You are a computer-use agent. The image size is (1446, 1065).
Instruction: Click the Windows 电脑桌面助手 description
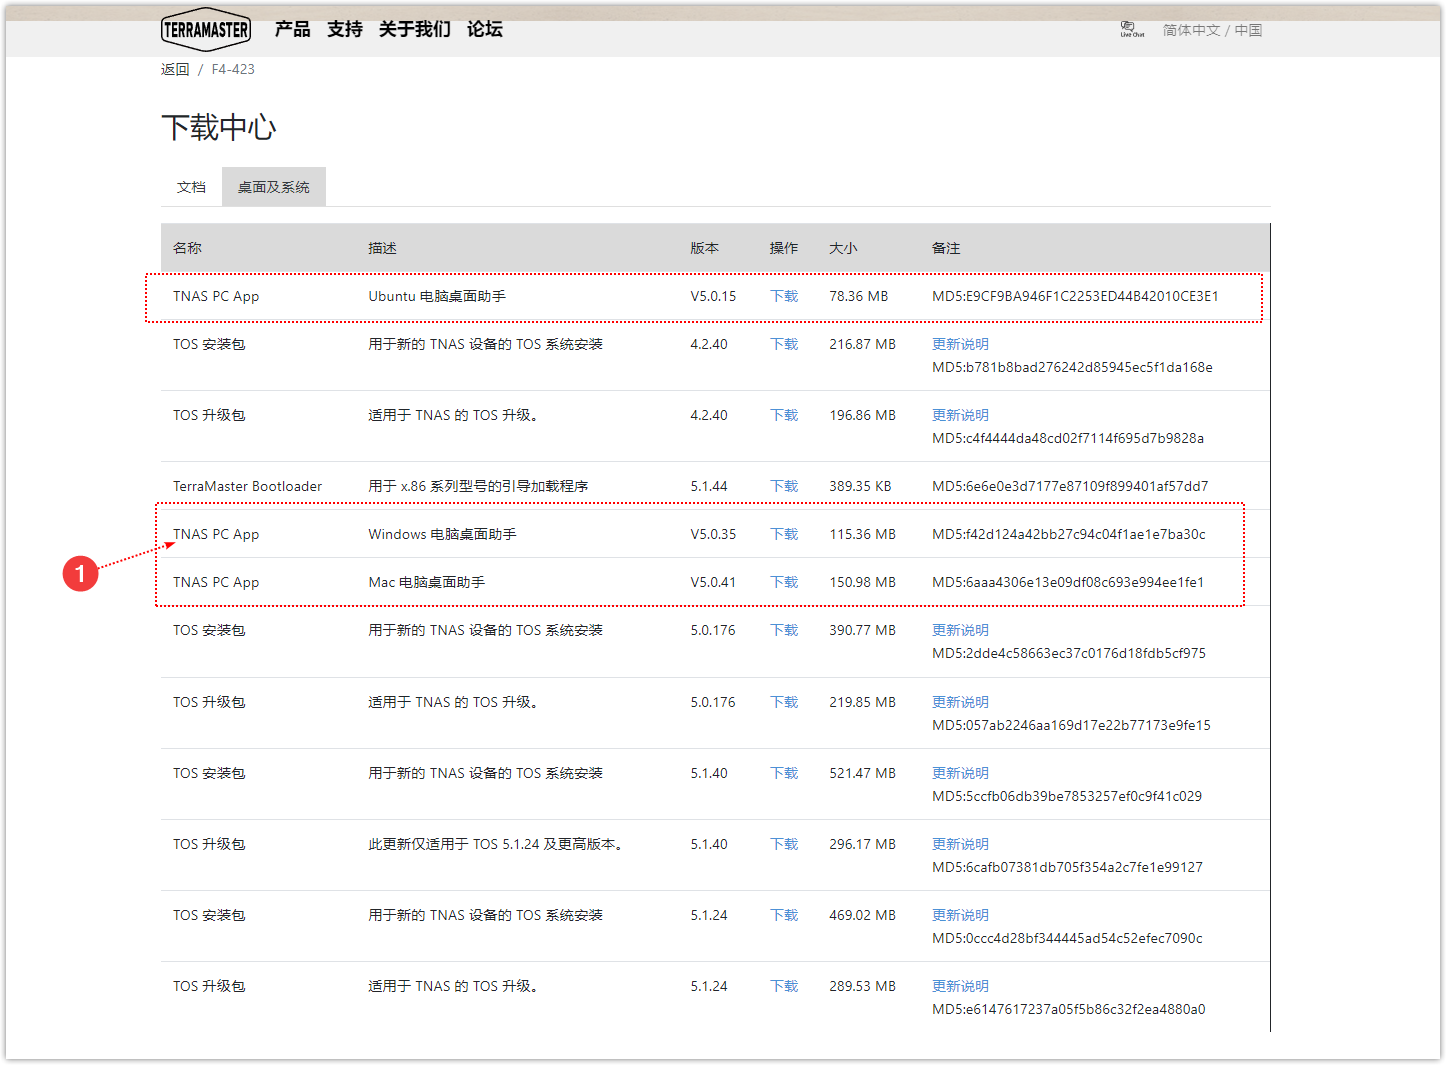[x=442, y=534]
